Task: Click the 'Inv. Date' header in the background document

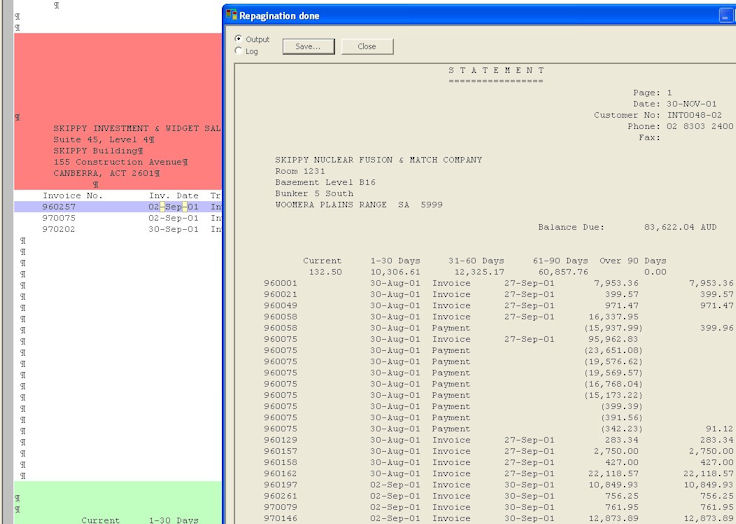Action: point(174,195)
